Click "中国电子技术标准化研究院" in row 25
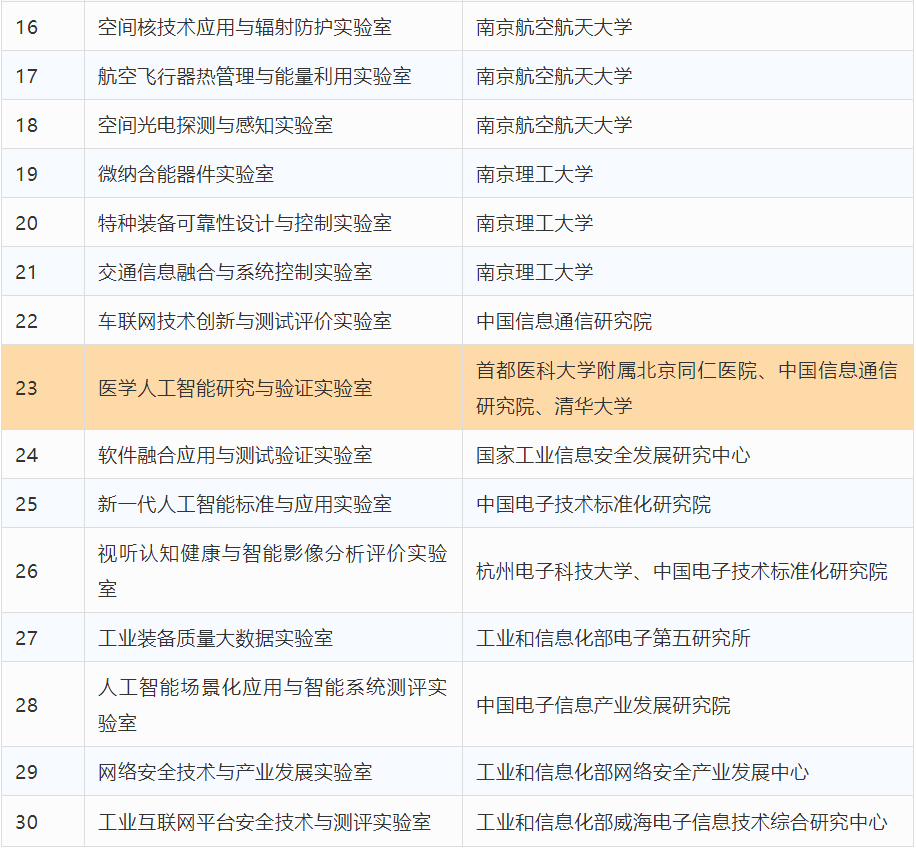916x849 pixels. [594, 504]
